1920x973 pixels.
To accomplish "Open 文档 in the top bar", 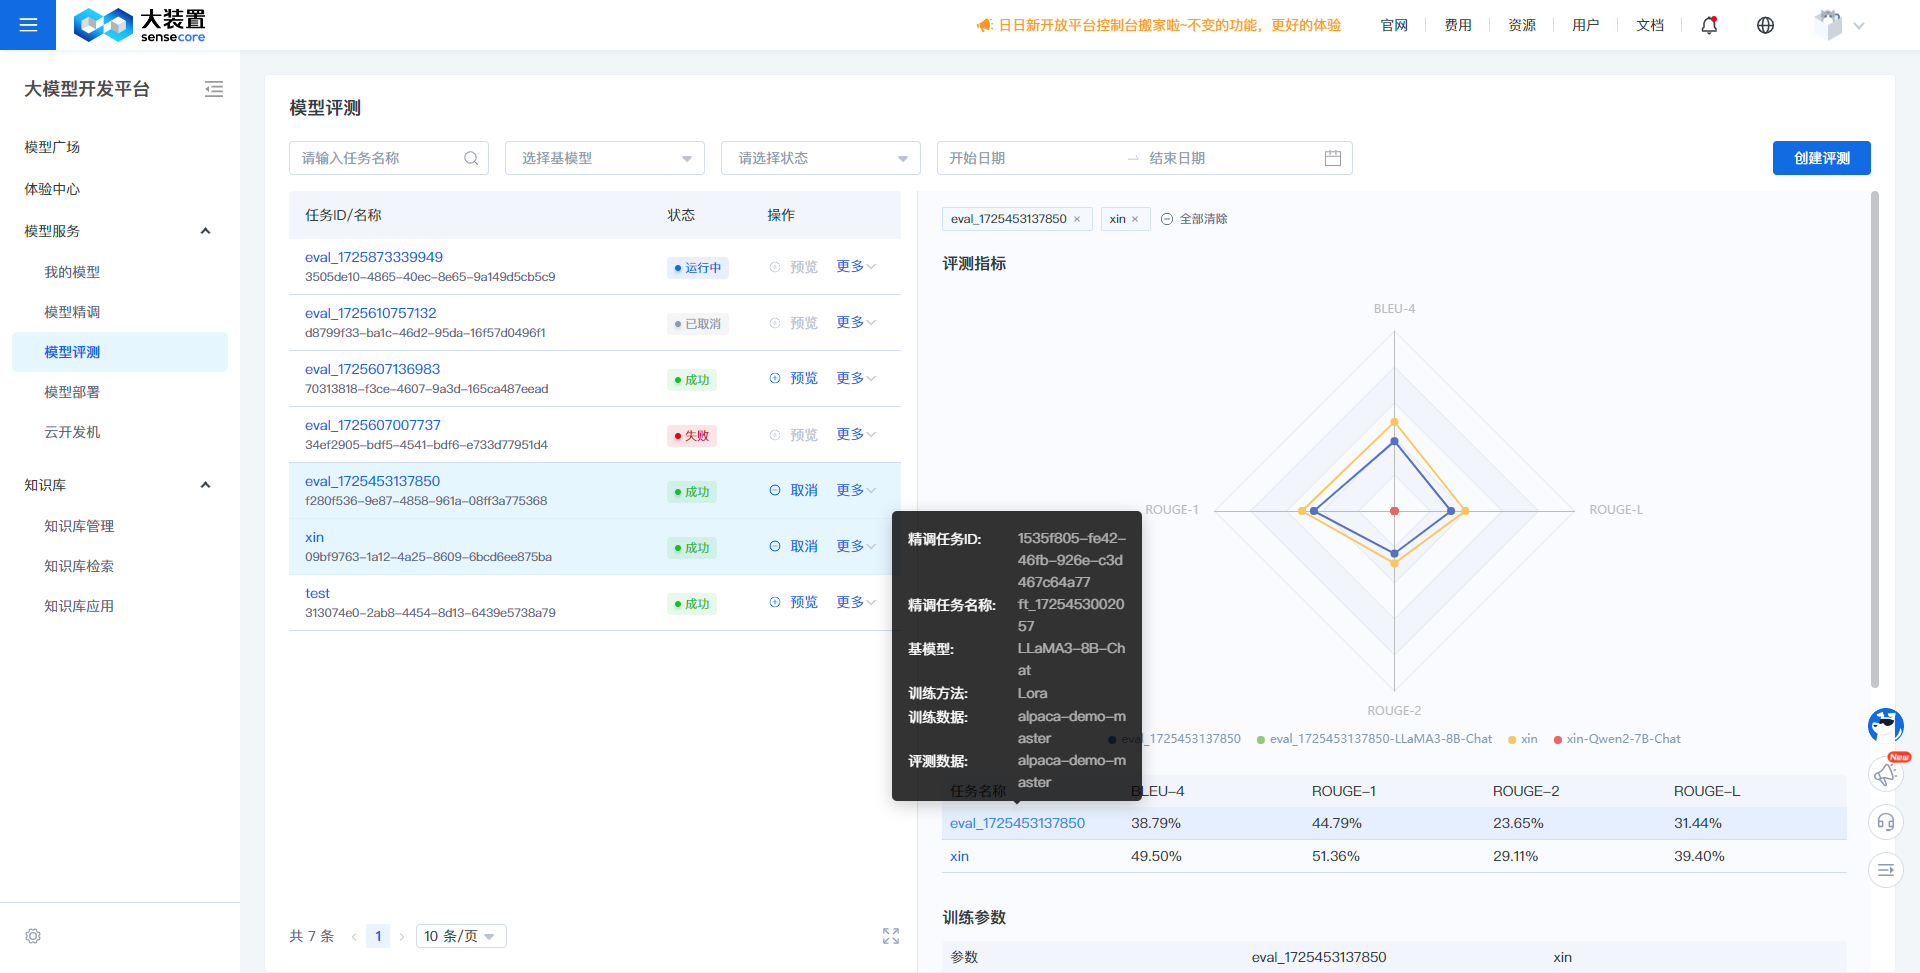I will (x=1650, y=25).
